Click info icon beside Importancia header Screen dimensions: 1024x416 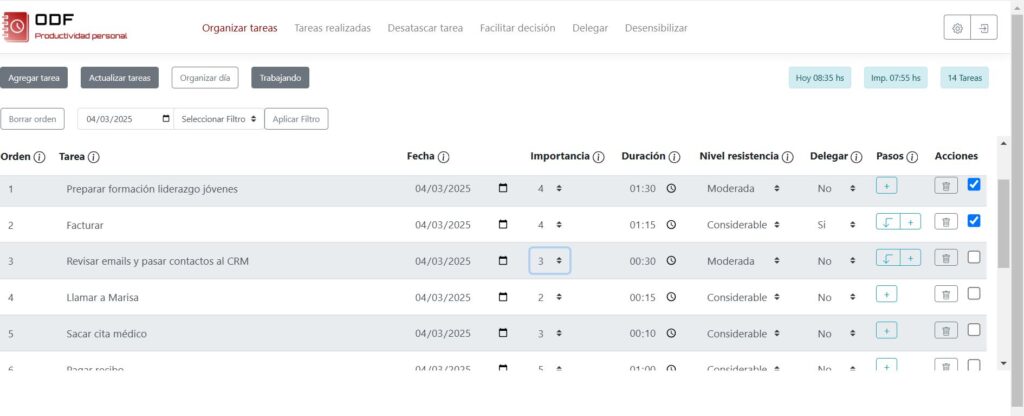point(598,157)
